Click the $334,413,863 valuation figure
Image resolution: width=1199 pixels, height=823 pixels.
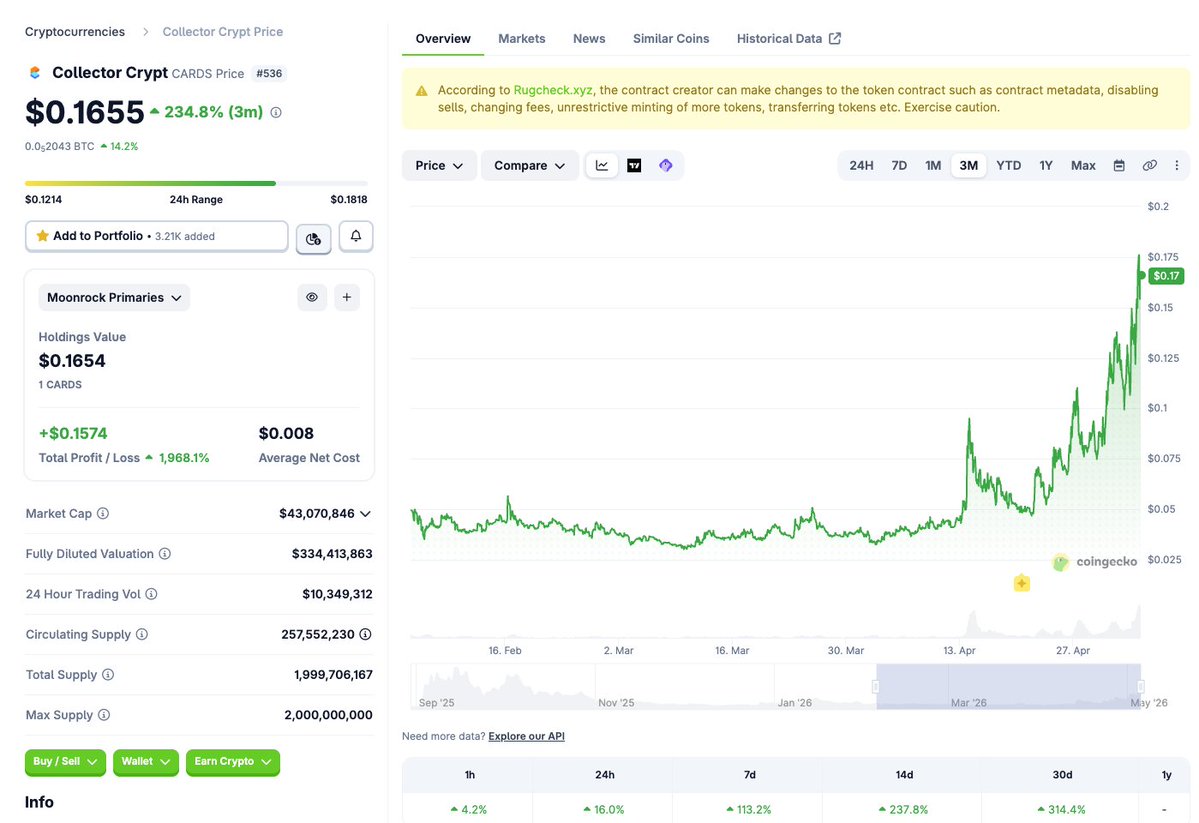pyautogui.click(x=332, y=554)
